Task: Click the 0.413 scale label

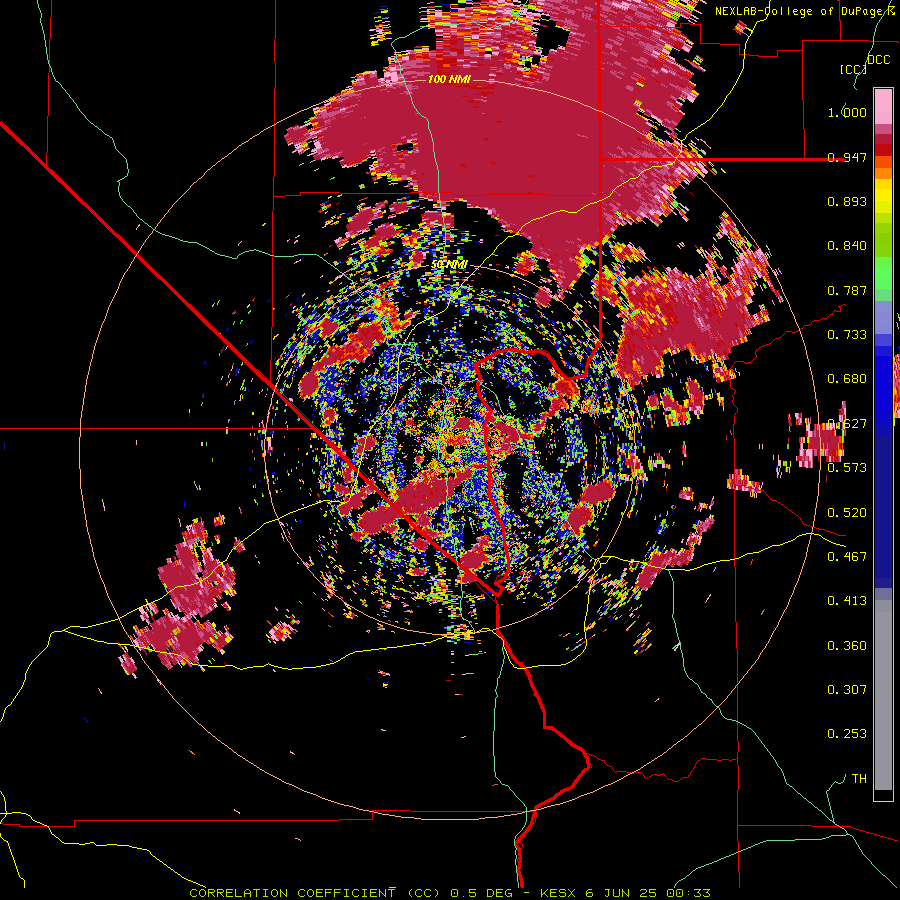Action: pyautogui.click(x=847, y=601)
